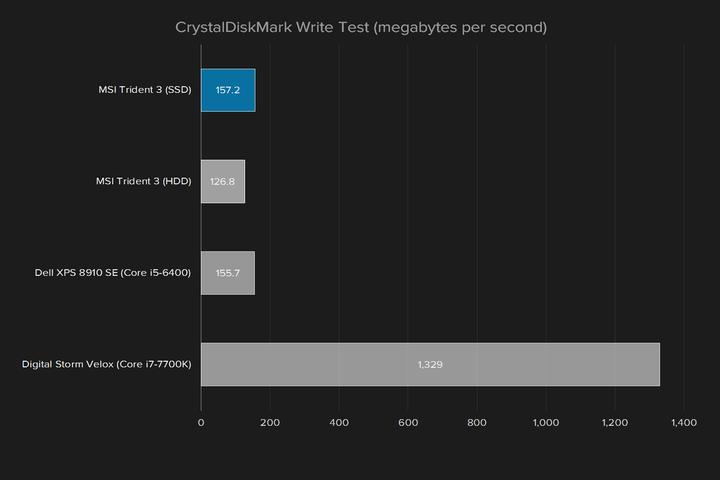Click the 1,329 value label
The width and height of the screenshot is (720, 480).
click(430, 364)
